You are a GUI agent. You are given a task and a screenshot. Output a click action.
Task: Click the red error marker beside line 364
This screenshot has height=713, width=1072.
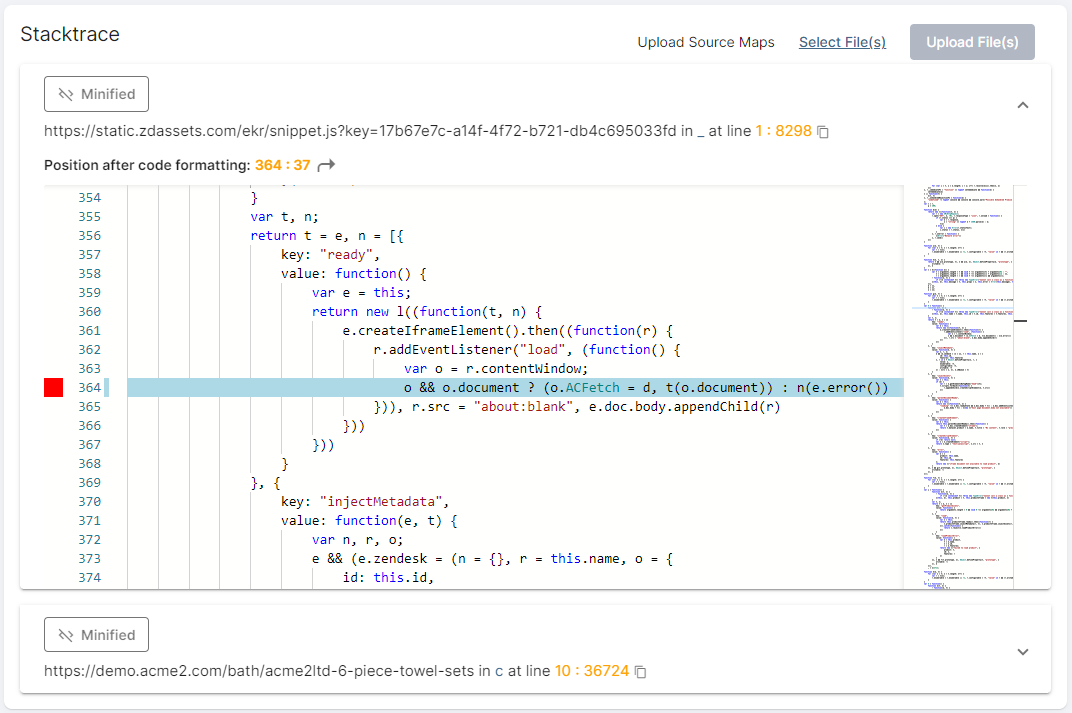click(53, 386)
